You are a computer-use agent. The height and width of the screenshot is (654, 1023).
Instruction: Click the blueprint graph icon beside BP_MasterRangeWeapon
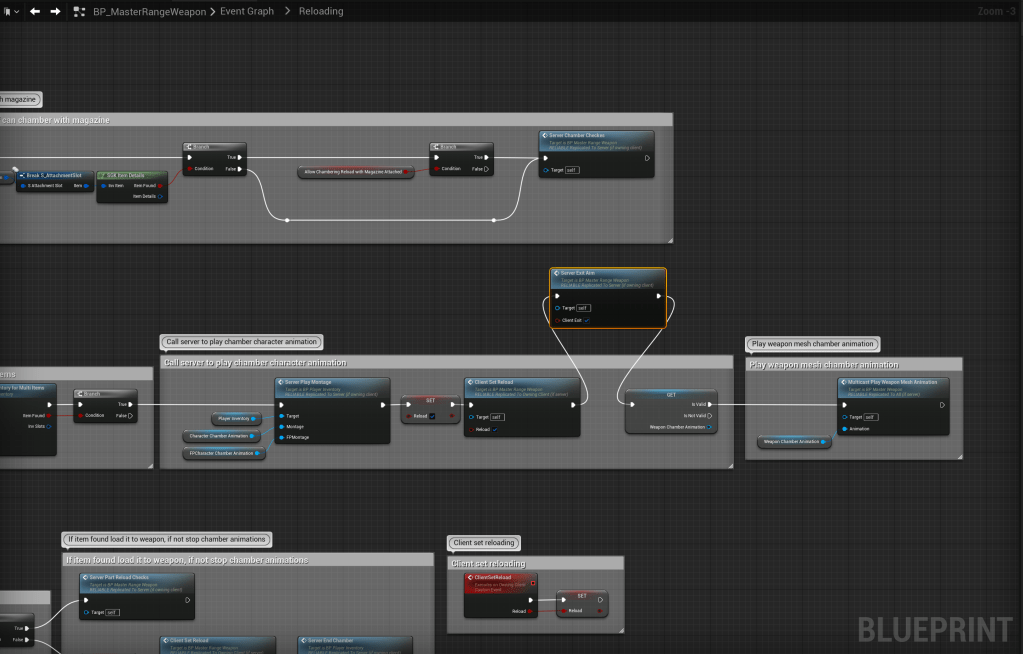pyautogui.click(x=79, y=11)
